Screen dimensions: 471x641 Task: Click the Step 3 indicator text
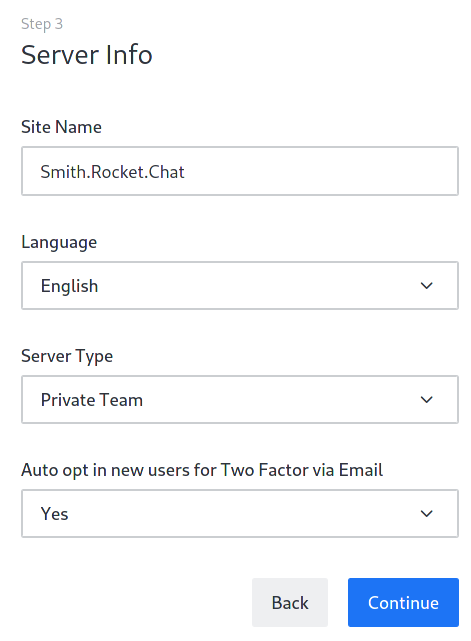[42, 24]
